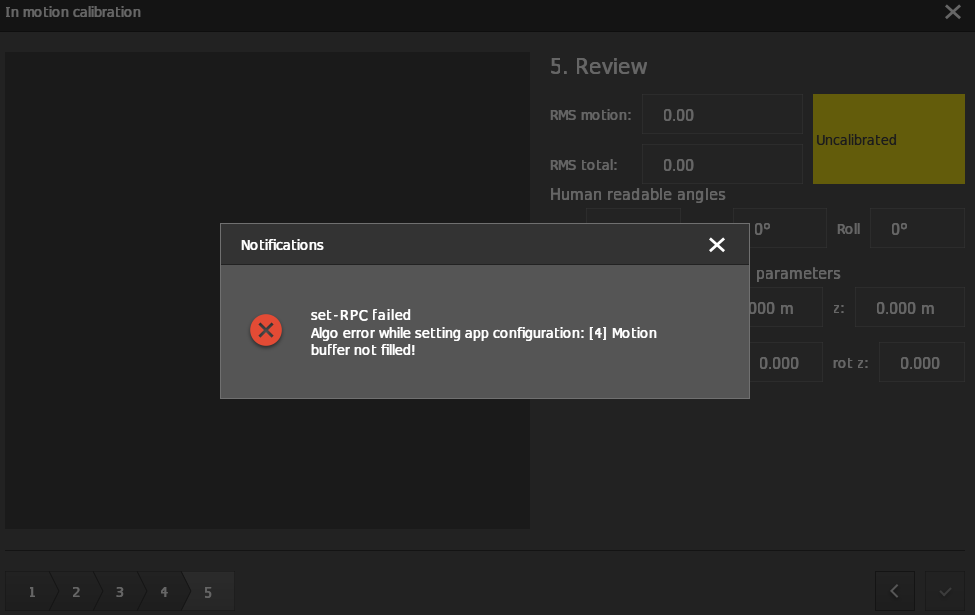Click the RMS total value field
This screenshot has height=615, width=975.
point(721,165)
